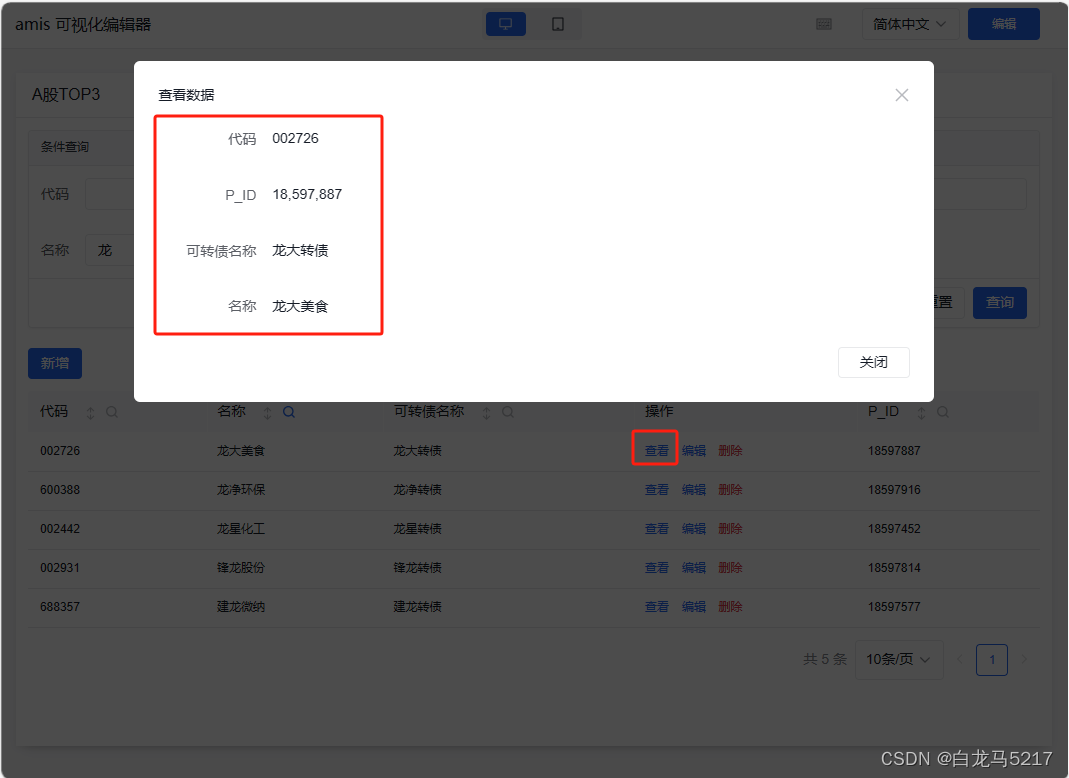Viewport: 1069px width, 778px height.
Task: Delete the 建龙微纳 row
Action: click(x=730, y=606)
